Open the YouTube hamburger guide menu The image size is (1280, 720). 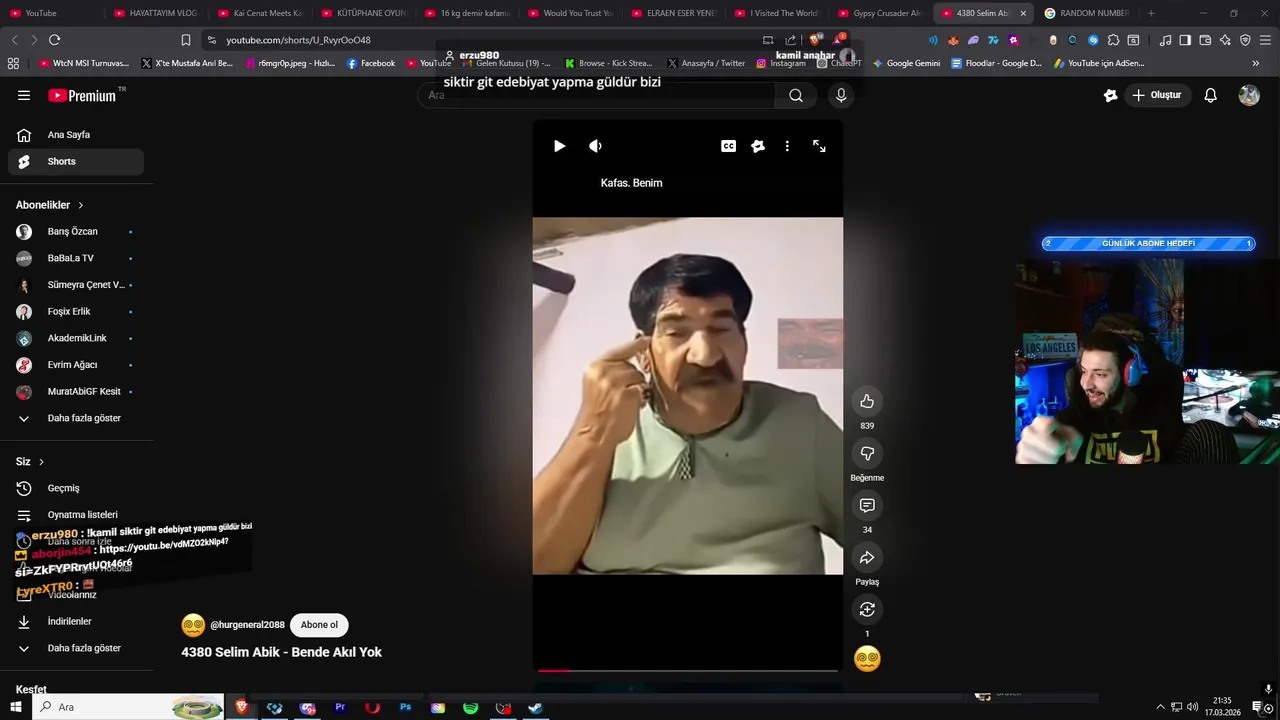tap(24, 95)
